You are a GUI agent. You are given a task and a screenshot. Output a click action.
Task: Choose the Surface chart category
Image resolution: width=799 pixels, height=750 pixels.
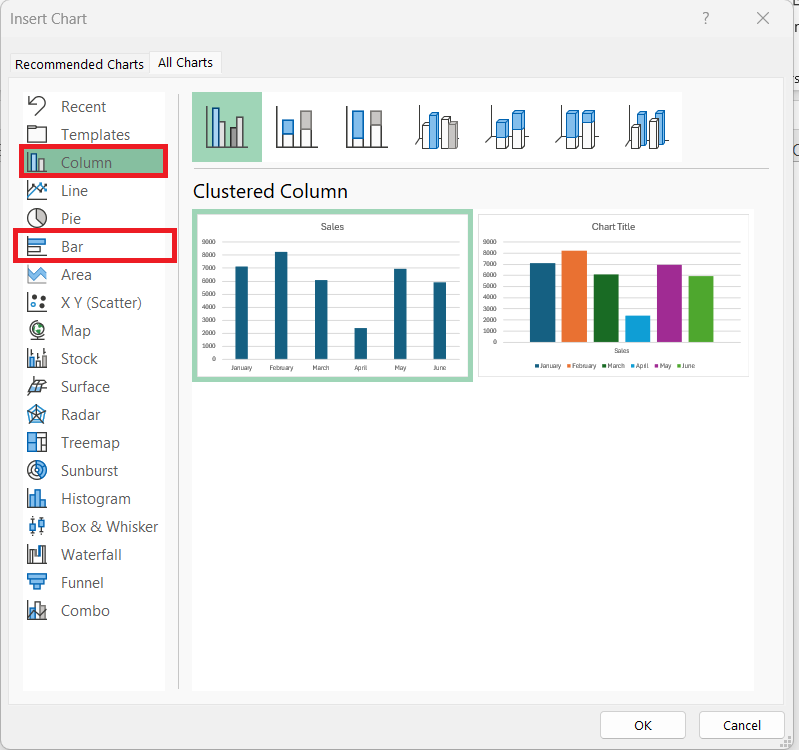94,387
